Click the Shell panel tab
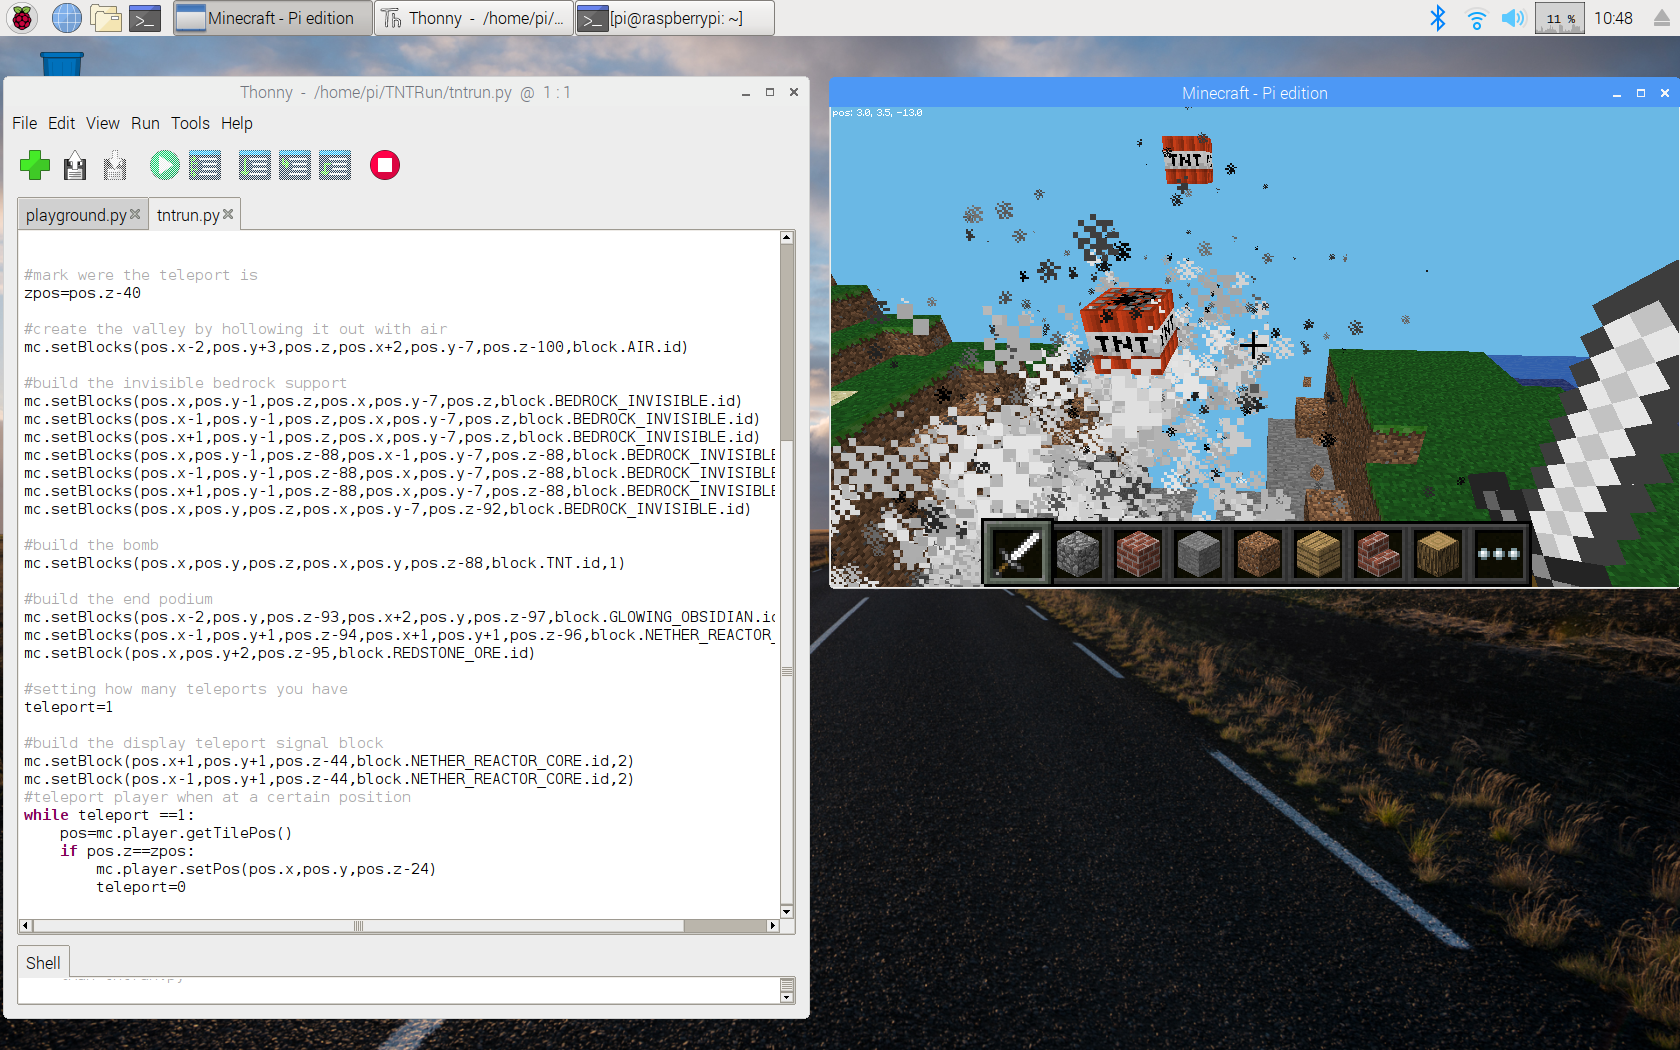Viewport: 1680px width, 1050px height. 43,963
